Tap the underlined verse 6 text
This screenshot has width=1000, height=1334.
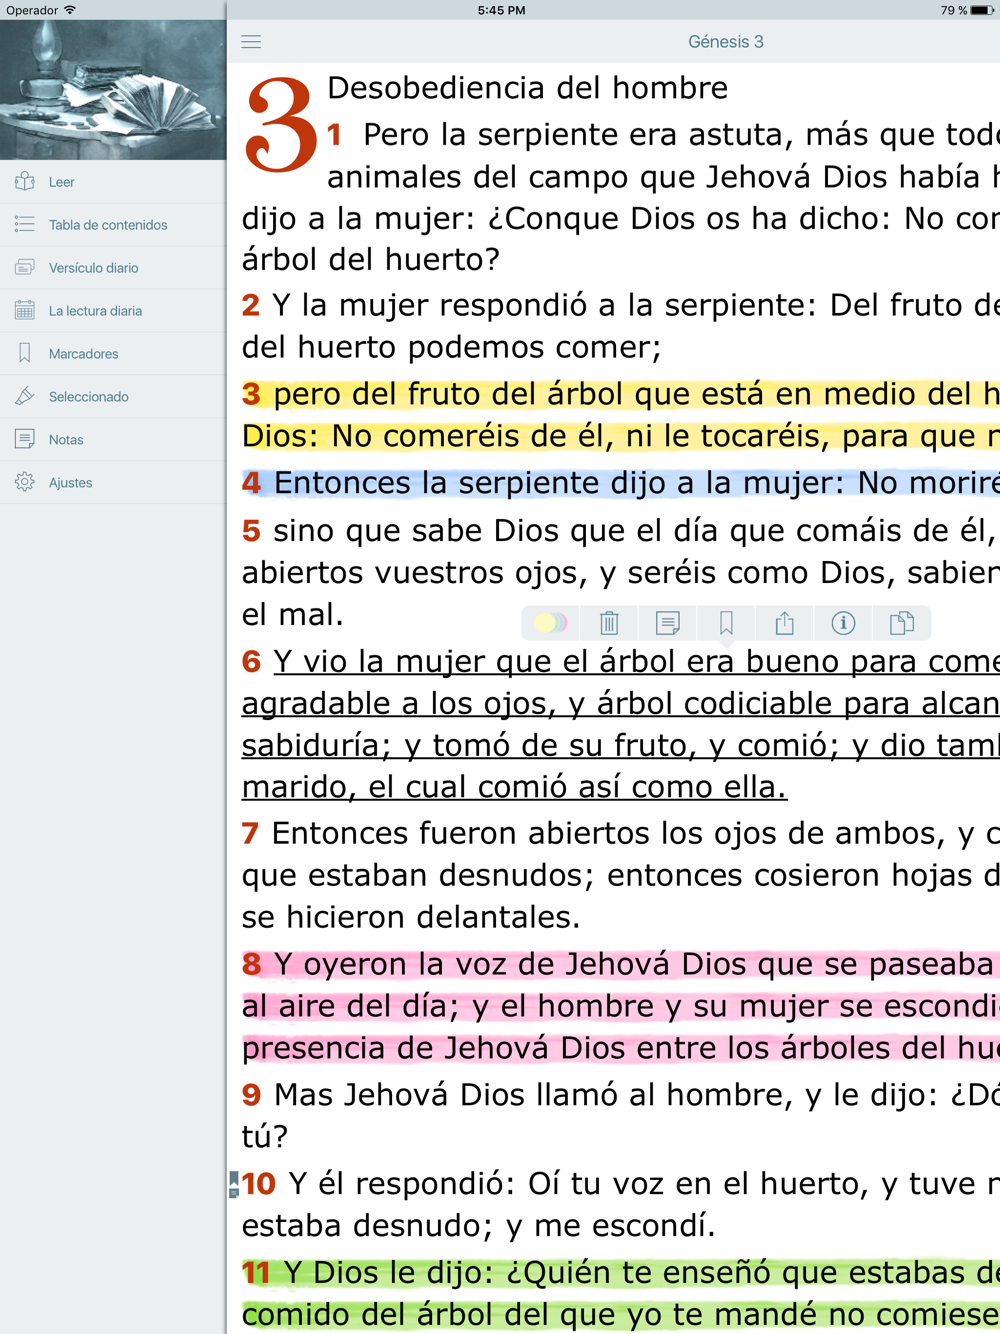tap(621, 724)
